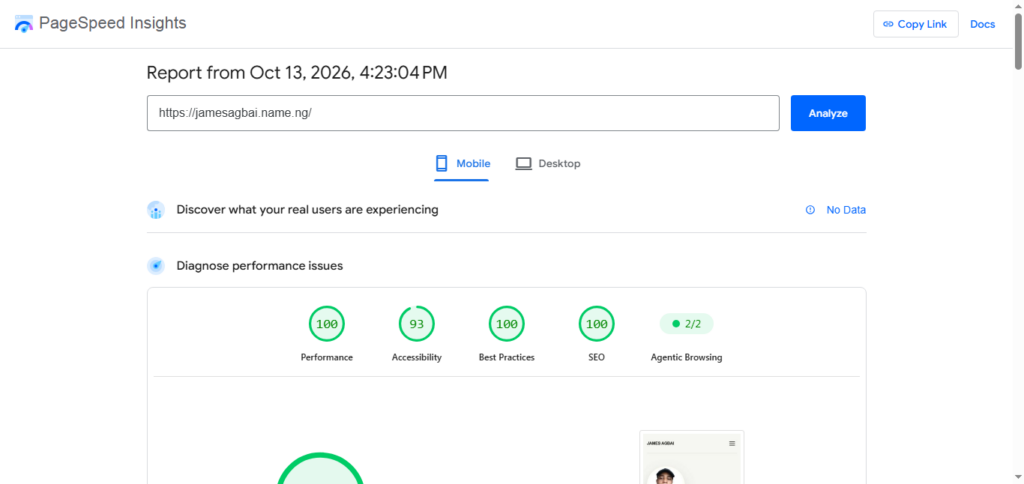Click the URL input field
1024x484 pixels.
[x=463, y=113]
